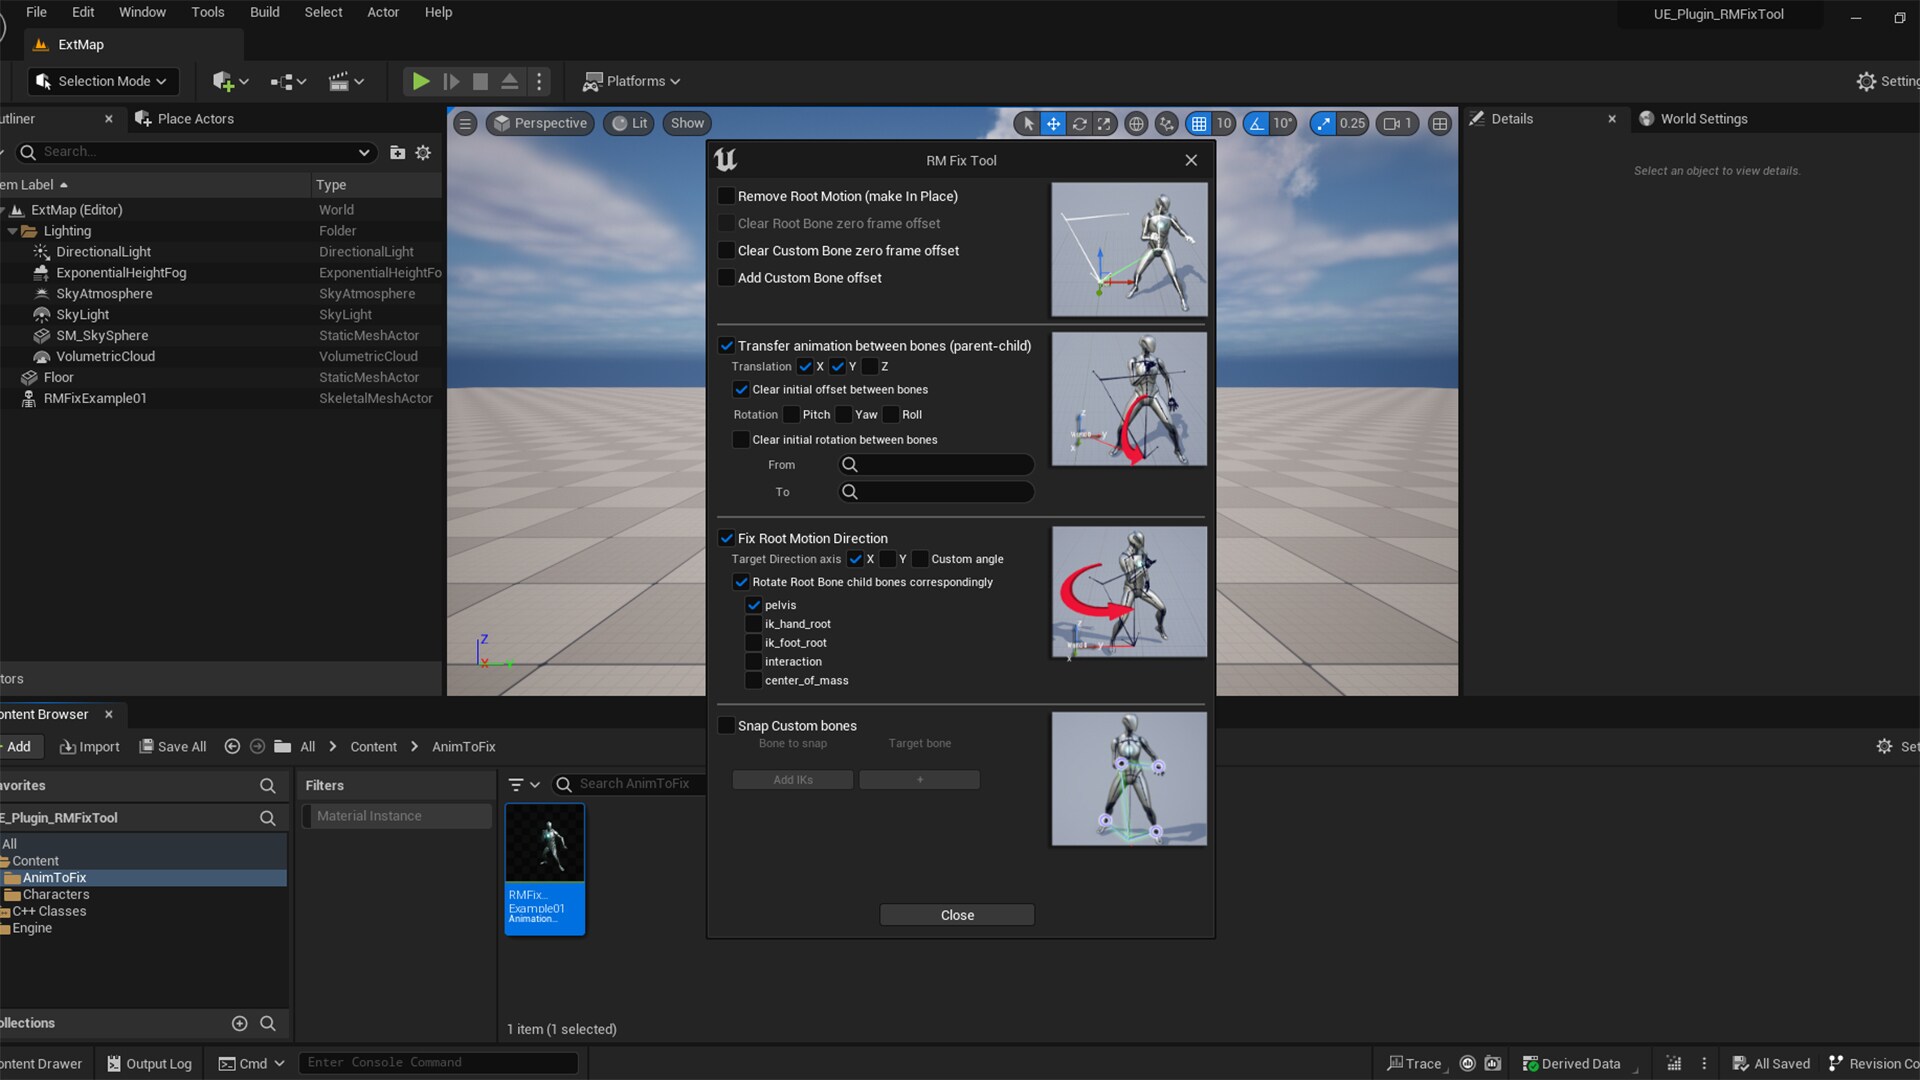The width and height of the screenshot is (1920, 1080).
Task: Enable the Pitch rotation checkbox
Action: (x=793, y=414)
